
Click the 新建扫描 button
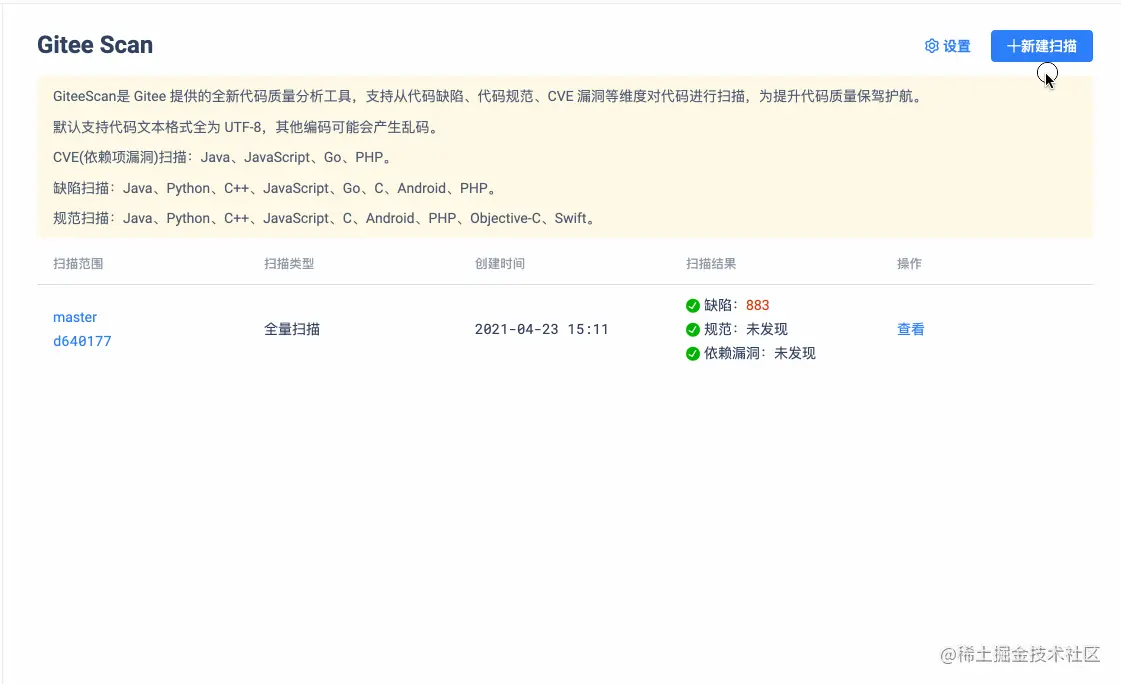(1041, 46)
